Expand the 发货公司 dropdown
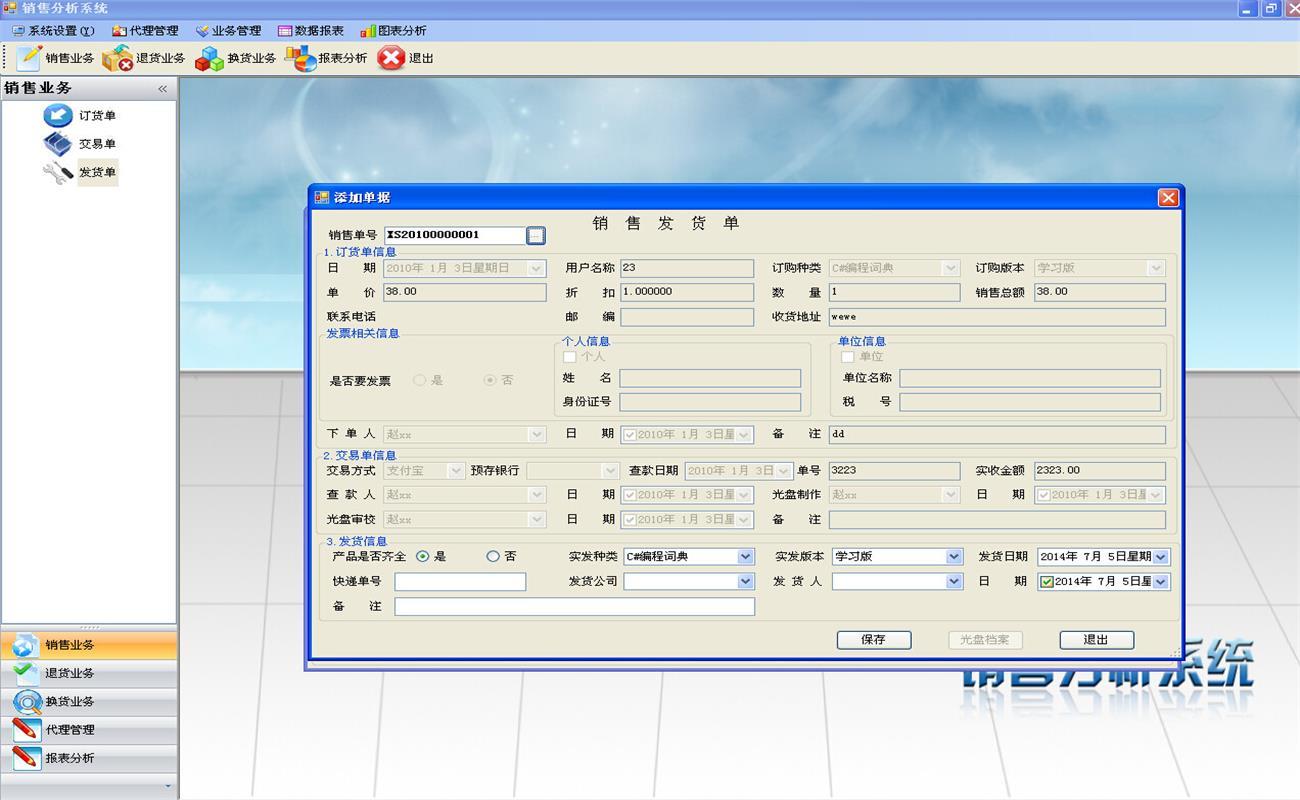This screenshot has height=800, width=1300. pyautogui.click(x=745, y=581)
